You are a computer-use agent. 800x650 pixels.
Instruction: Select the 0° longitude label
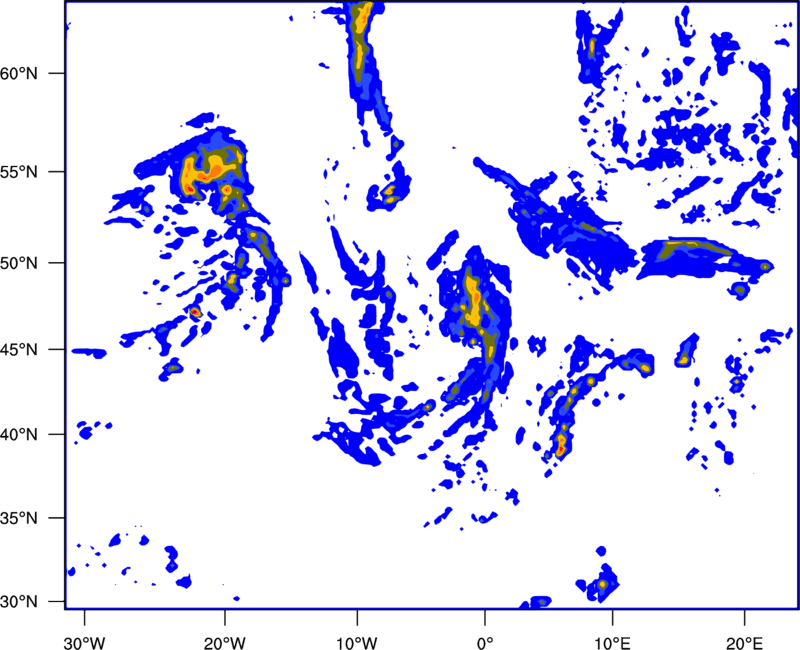coord(485,643)
